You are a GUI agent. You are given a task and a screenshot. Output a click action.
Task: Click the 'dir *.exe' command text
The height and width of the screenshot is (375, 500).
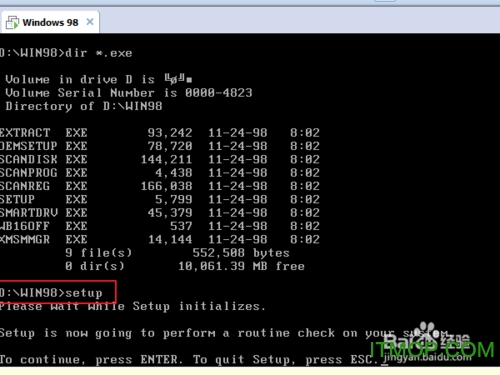[99, 53]
